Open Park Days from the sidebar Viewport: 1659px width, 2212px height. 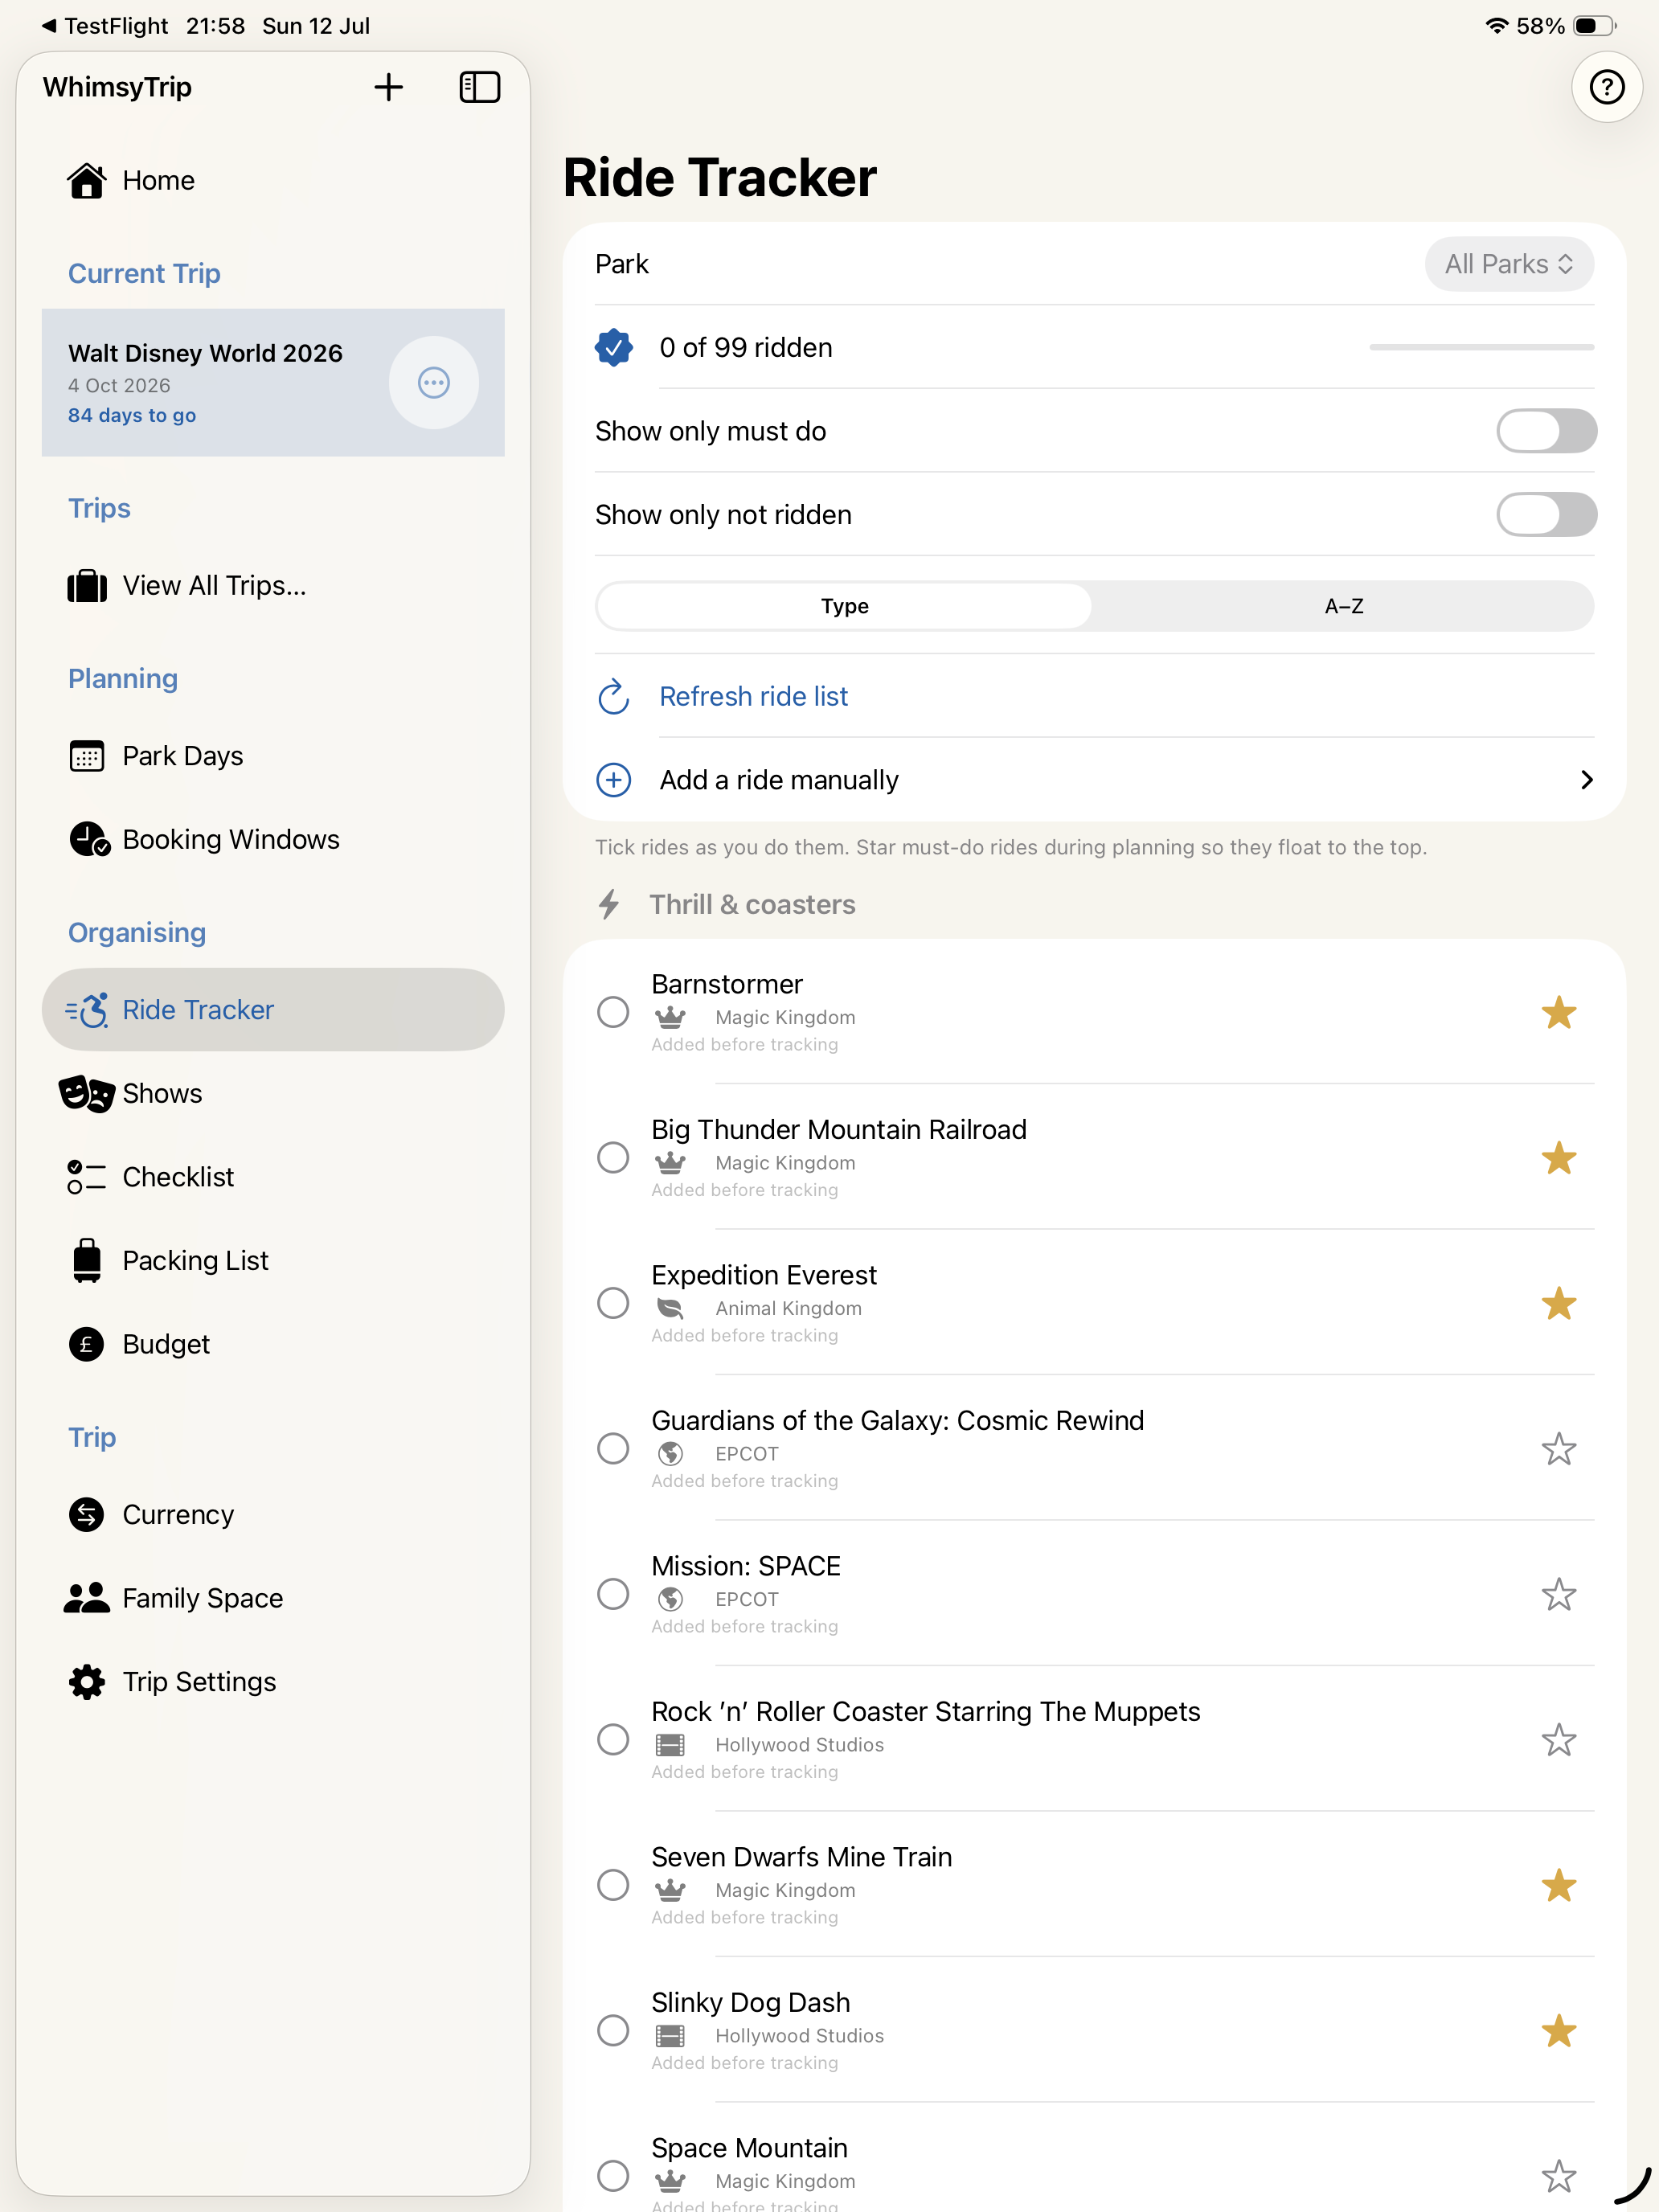tap(273, 757)
